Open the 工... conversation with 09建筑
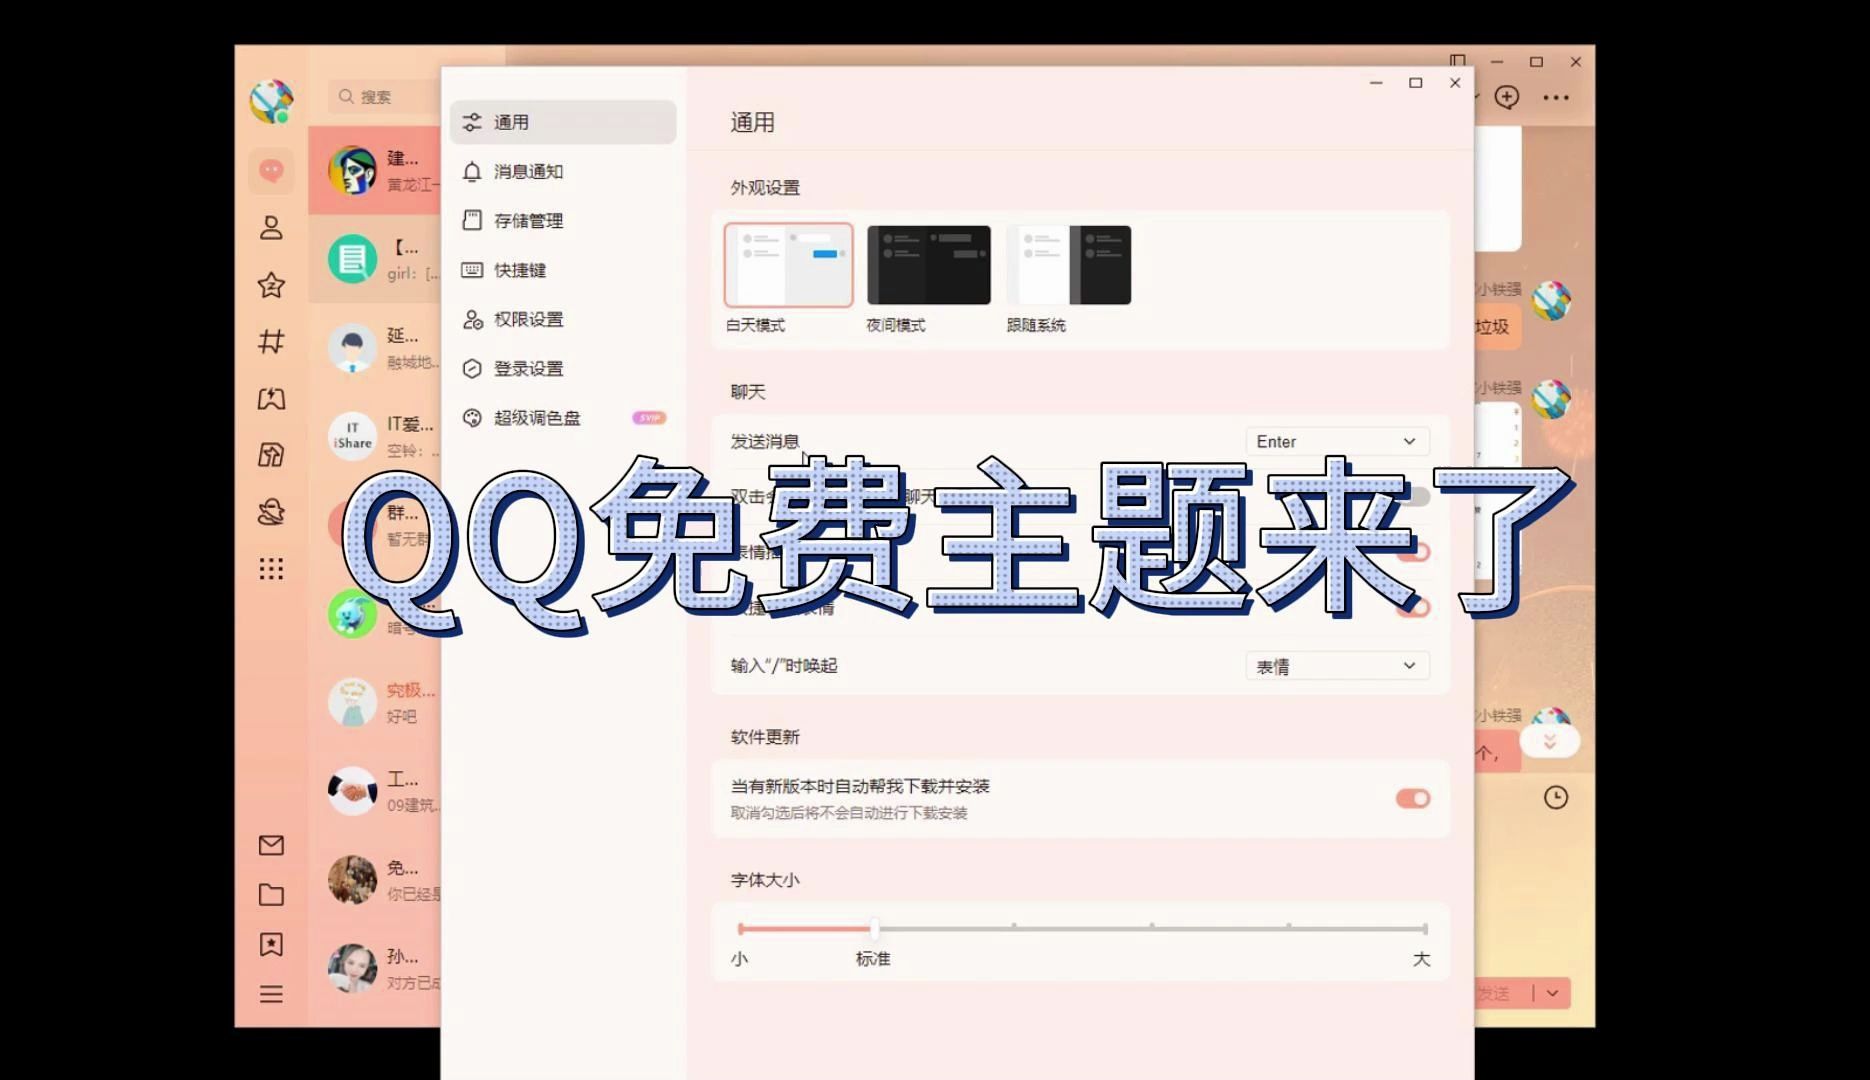Image resolution: width=1870 pixels, height=1080 pixels. click(375, 791)
